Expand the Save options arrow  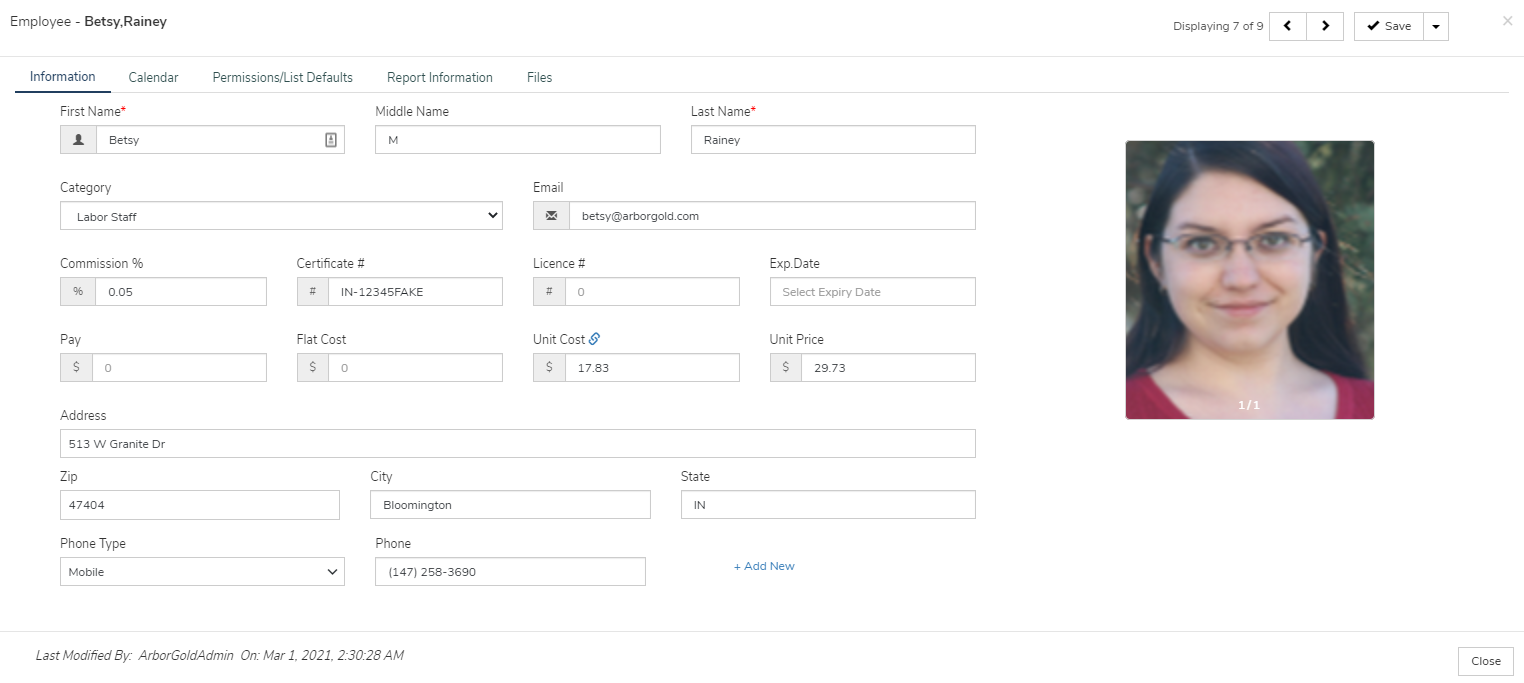(1436, 26)
